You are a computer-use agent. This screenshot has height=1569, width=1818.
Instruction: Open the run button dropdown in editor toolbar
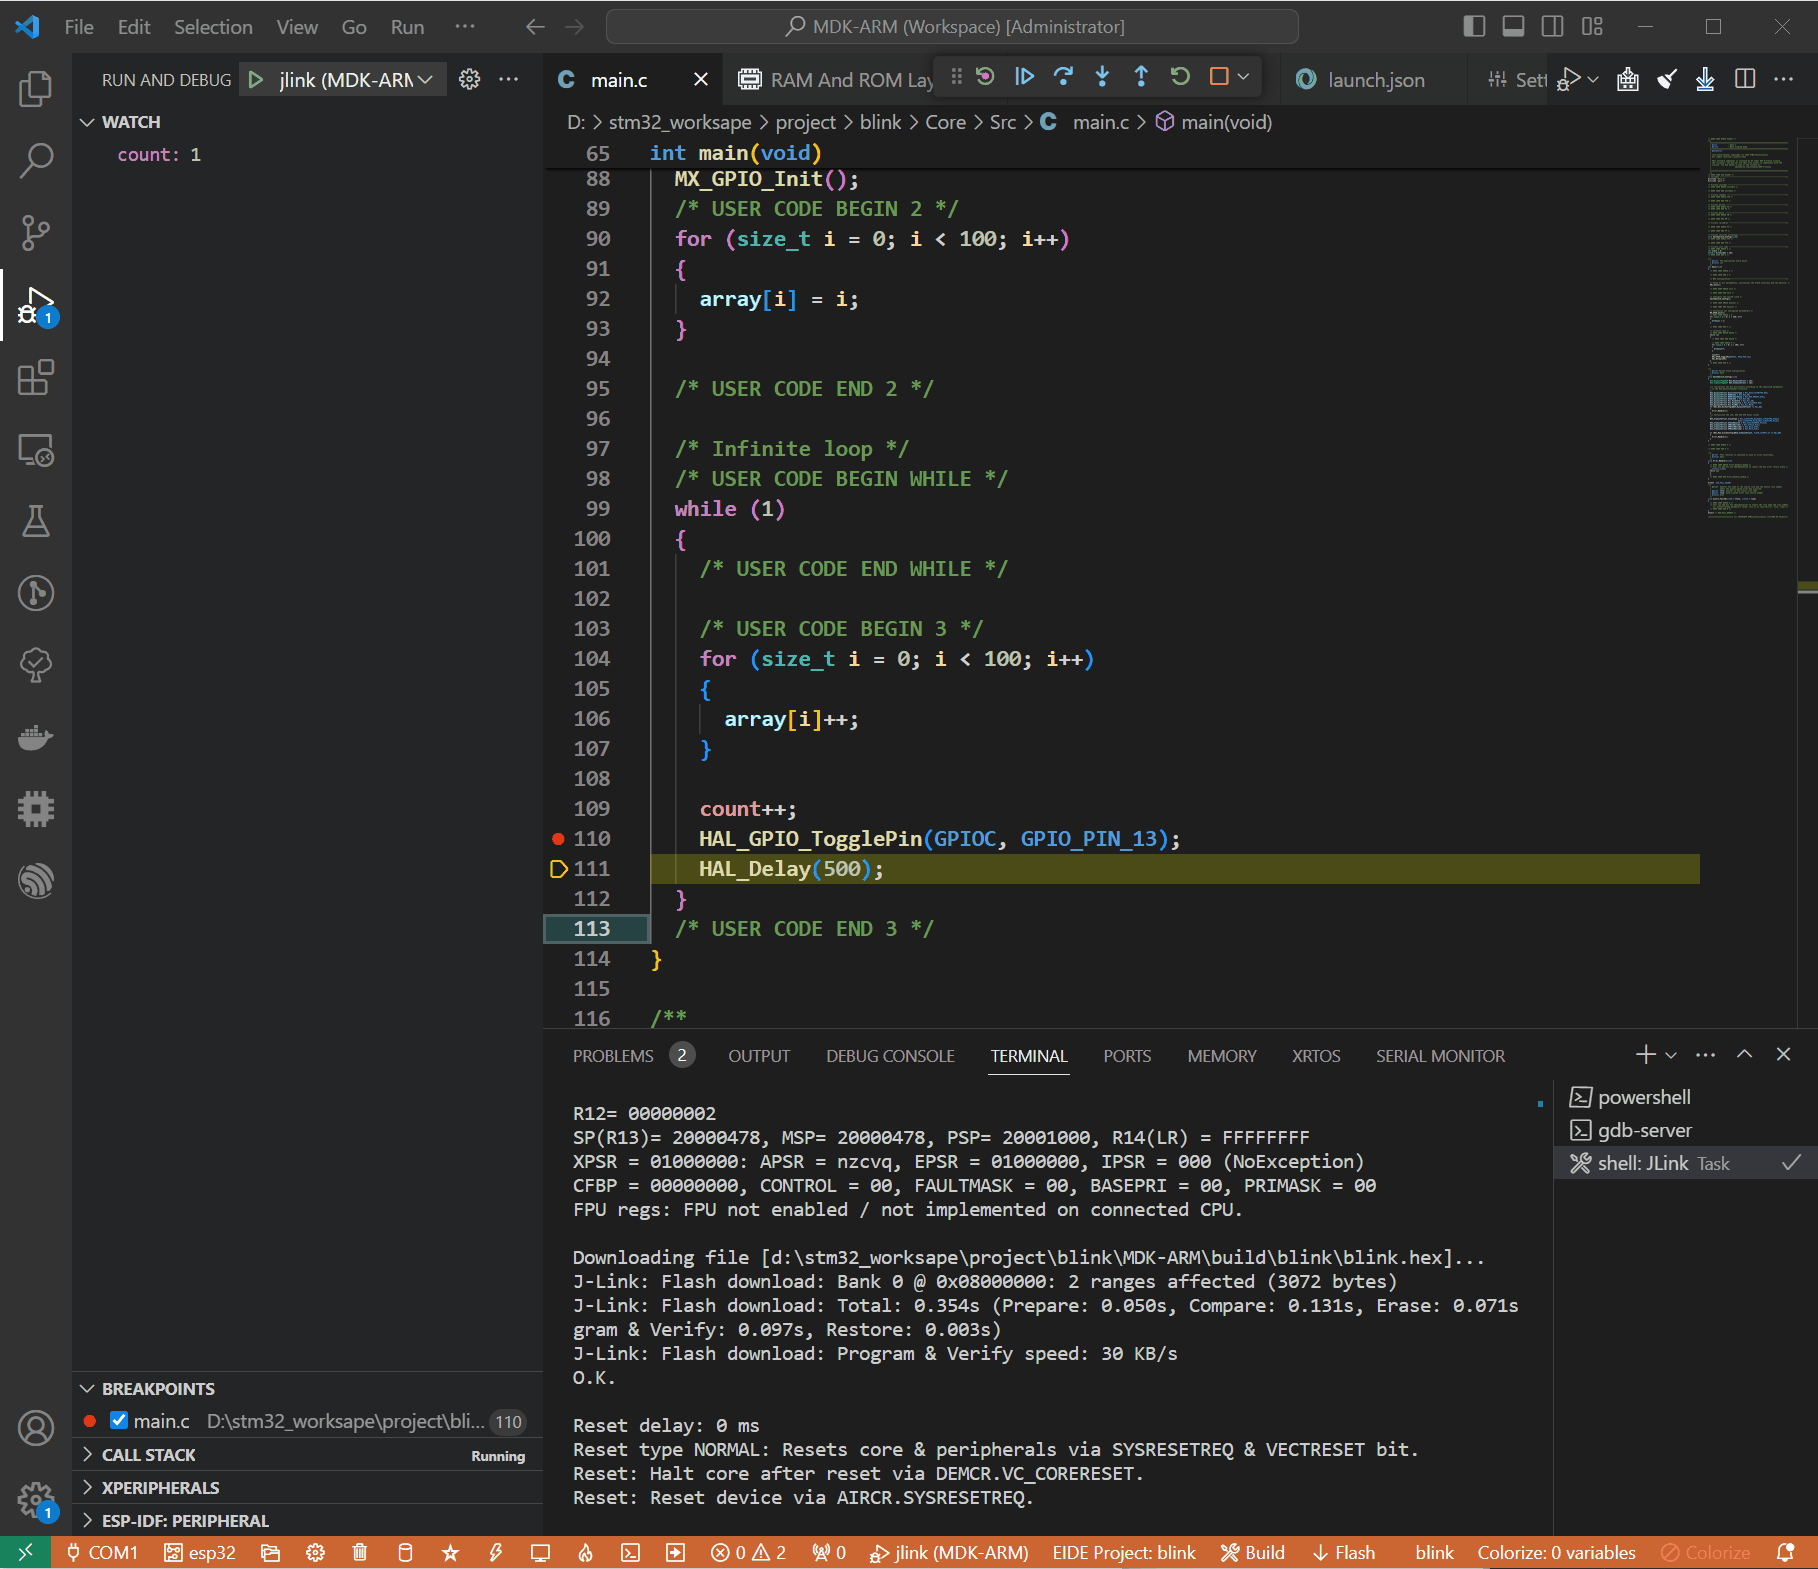pos(1593,79)
